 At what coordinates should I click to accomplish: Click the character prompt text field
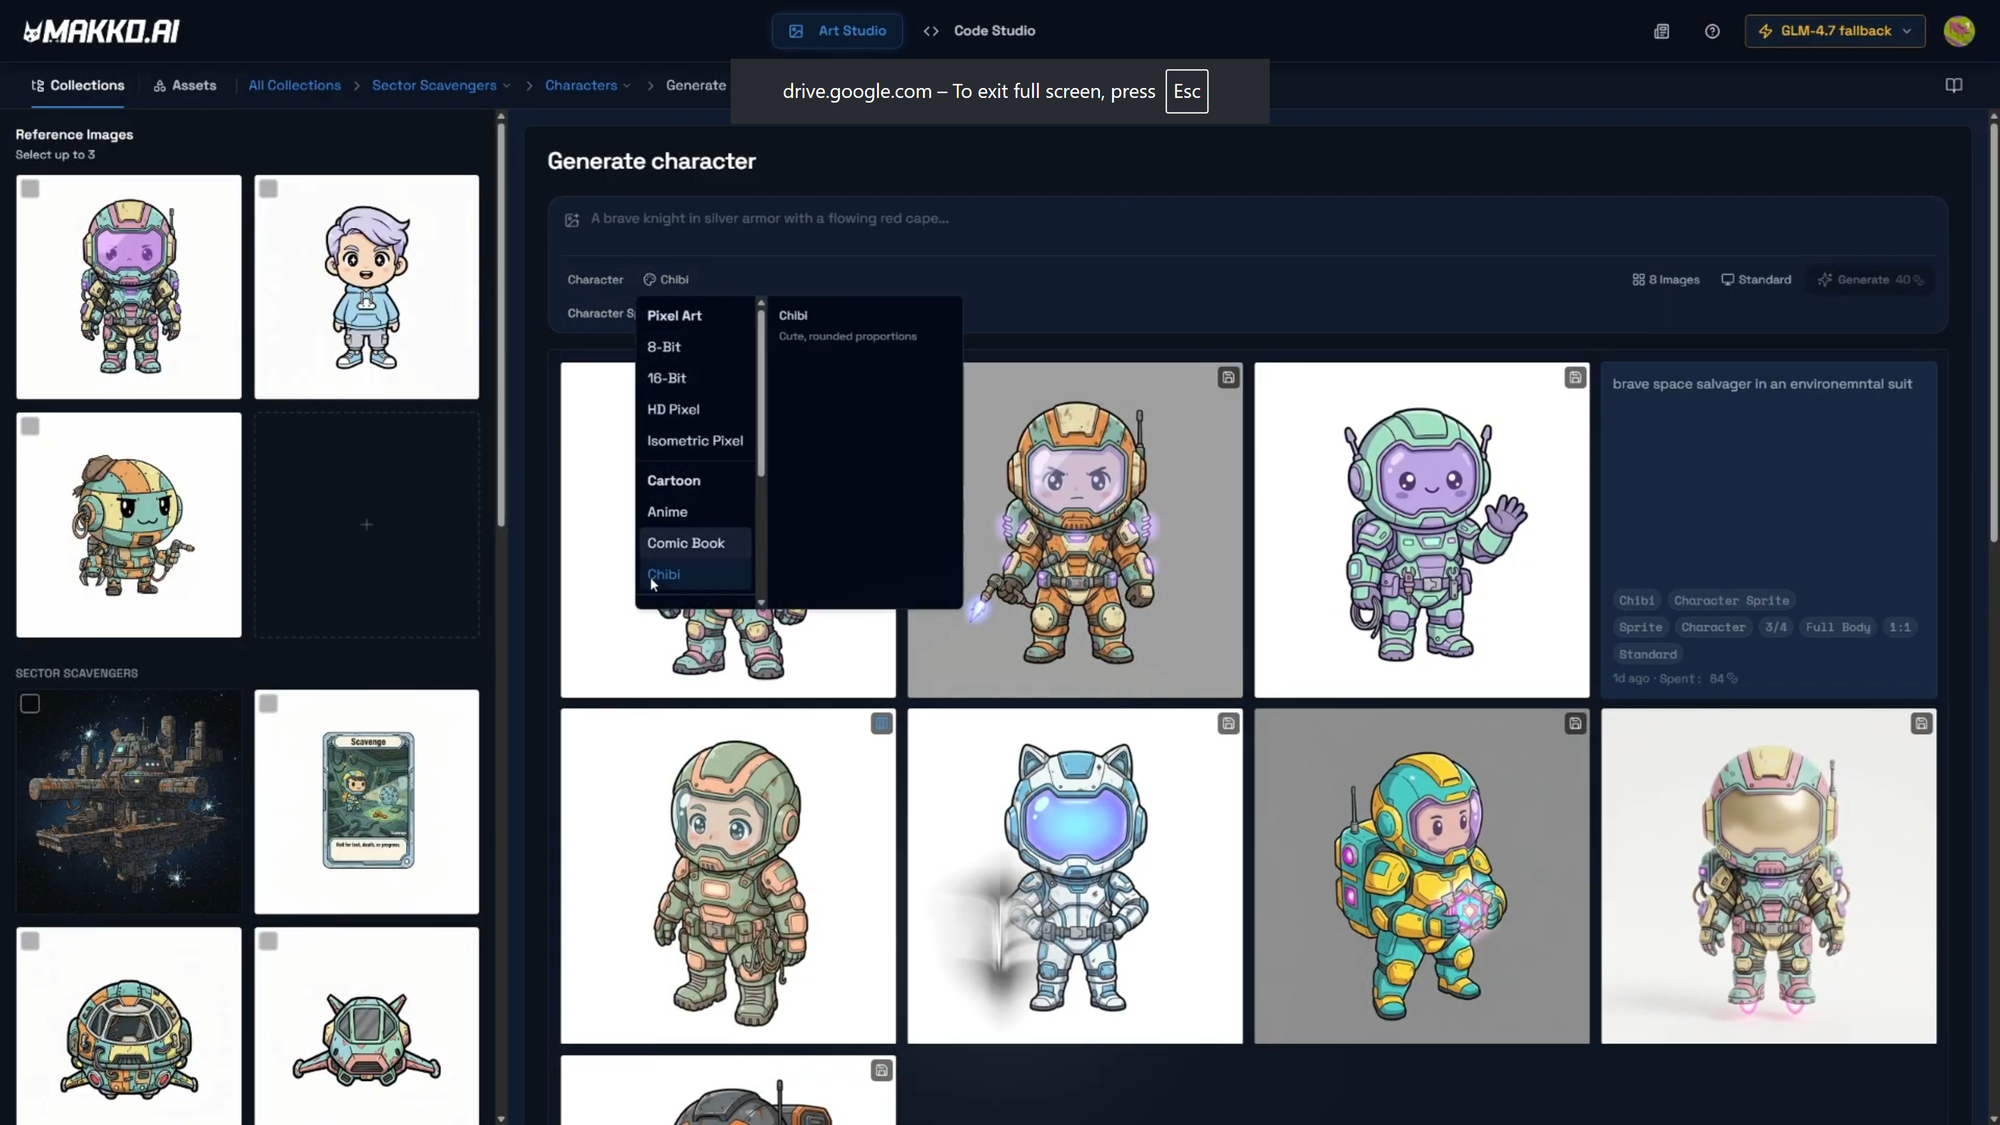click(x=1200, y=219)
